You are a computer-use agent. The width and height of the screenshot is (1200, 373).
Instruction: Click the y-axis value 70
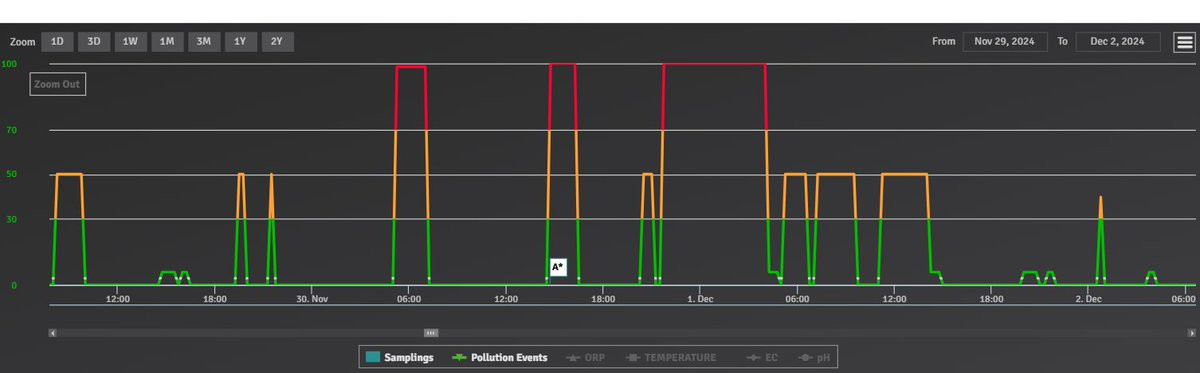11,130
